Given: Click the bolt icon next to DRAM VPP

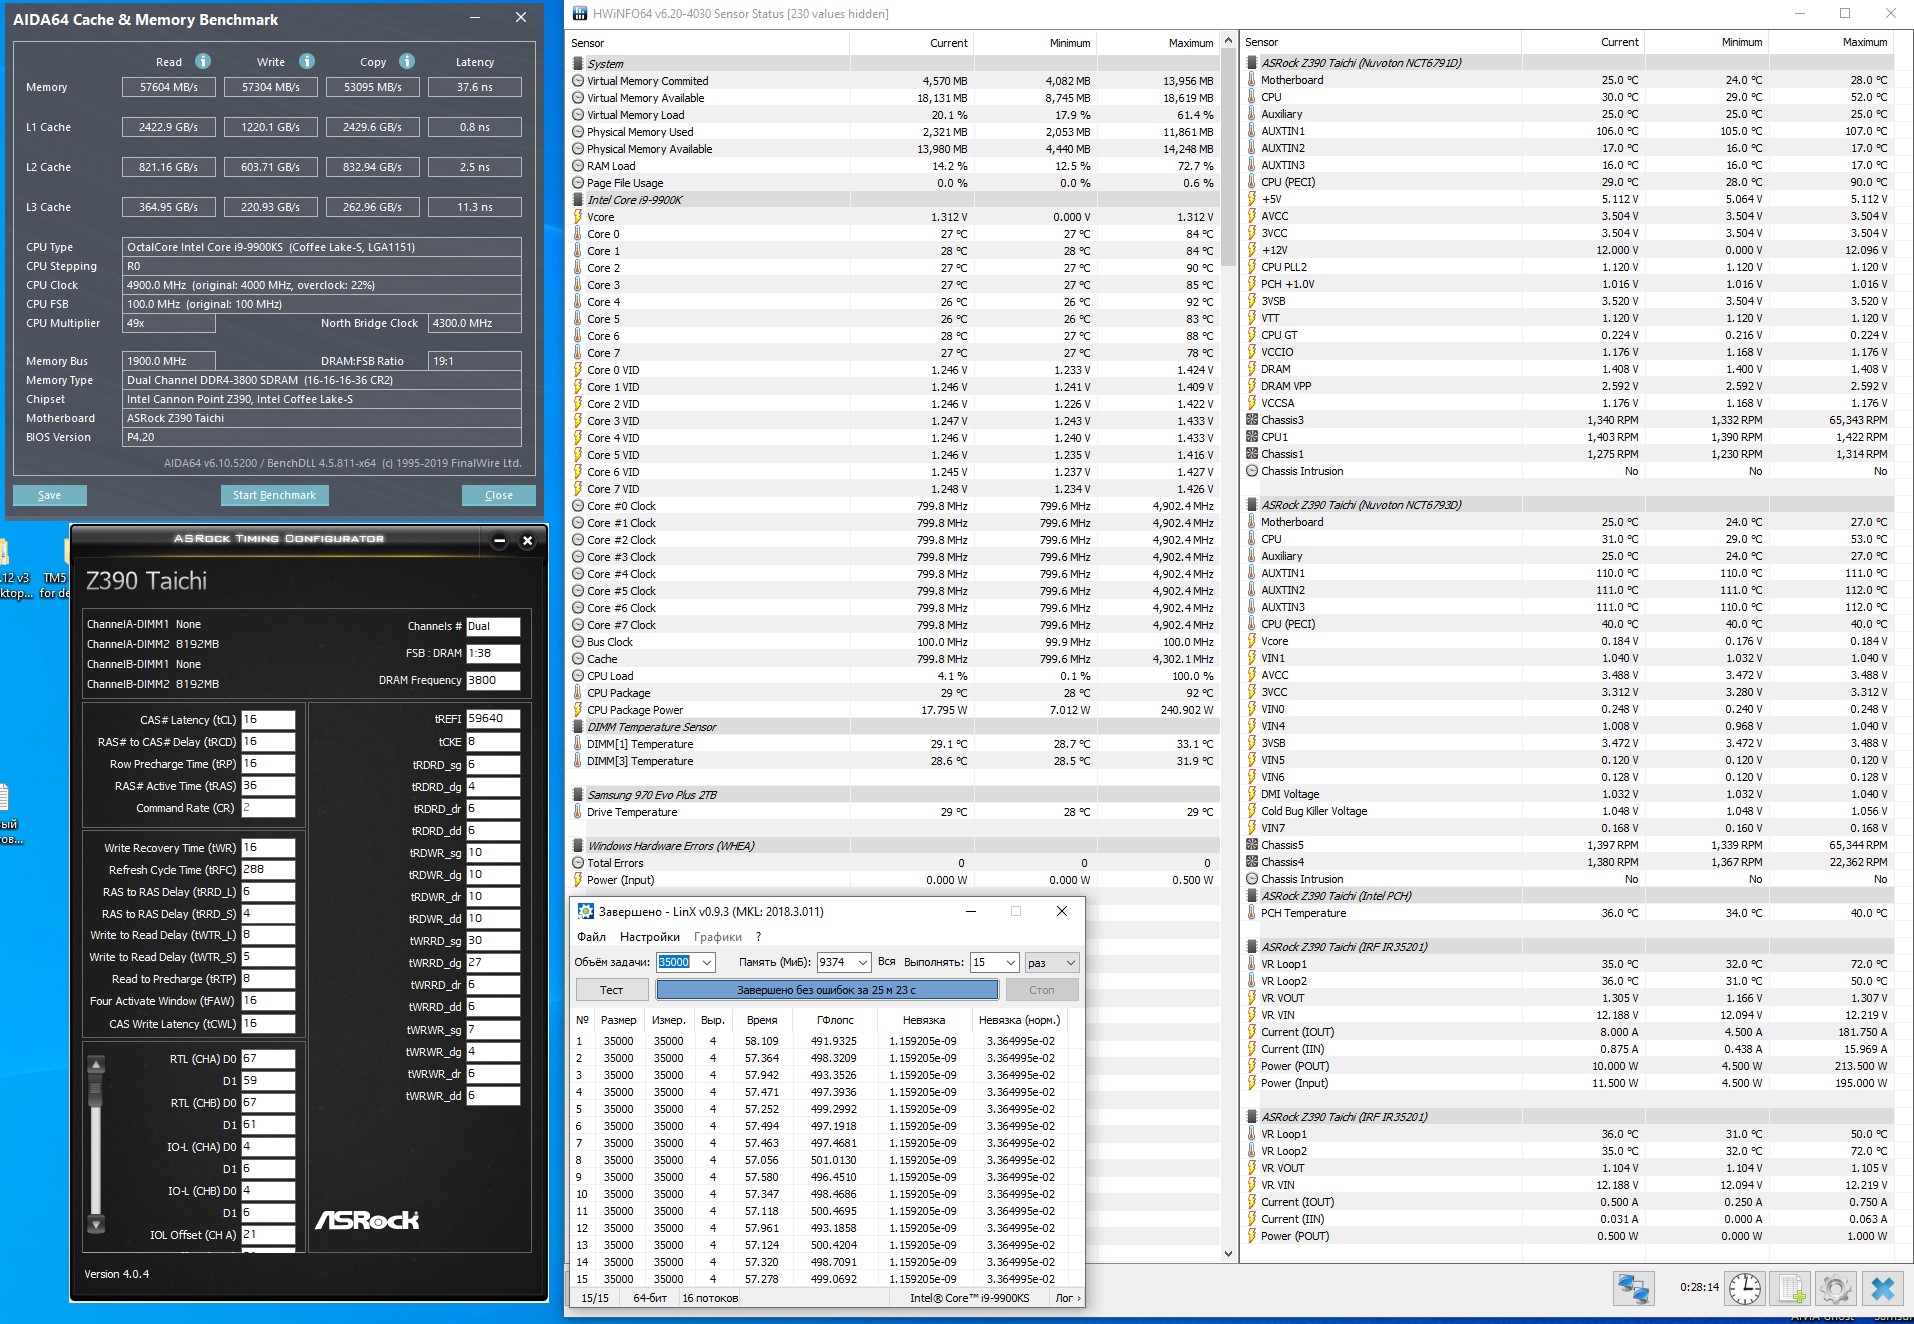Looking at the screenshot, I should (1252, 386).
